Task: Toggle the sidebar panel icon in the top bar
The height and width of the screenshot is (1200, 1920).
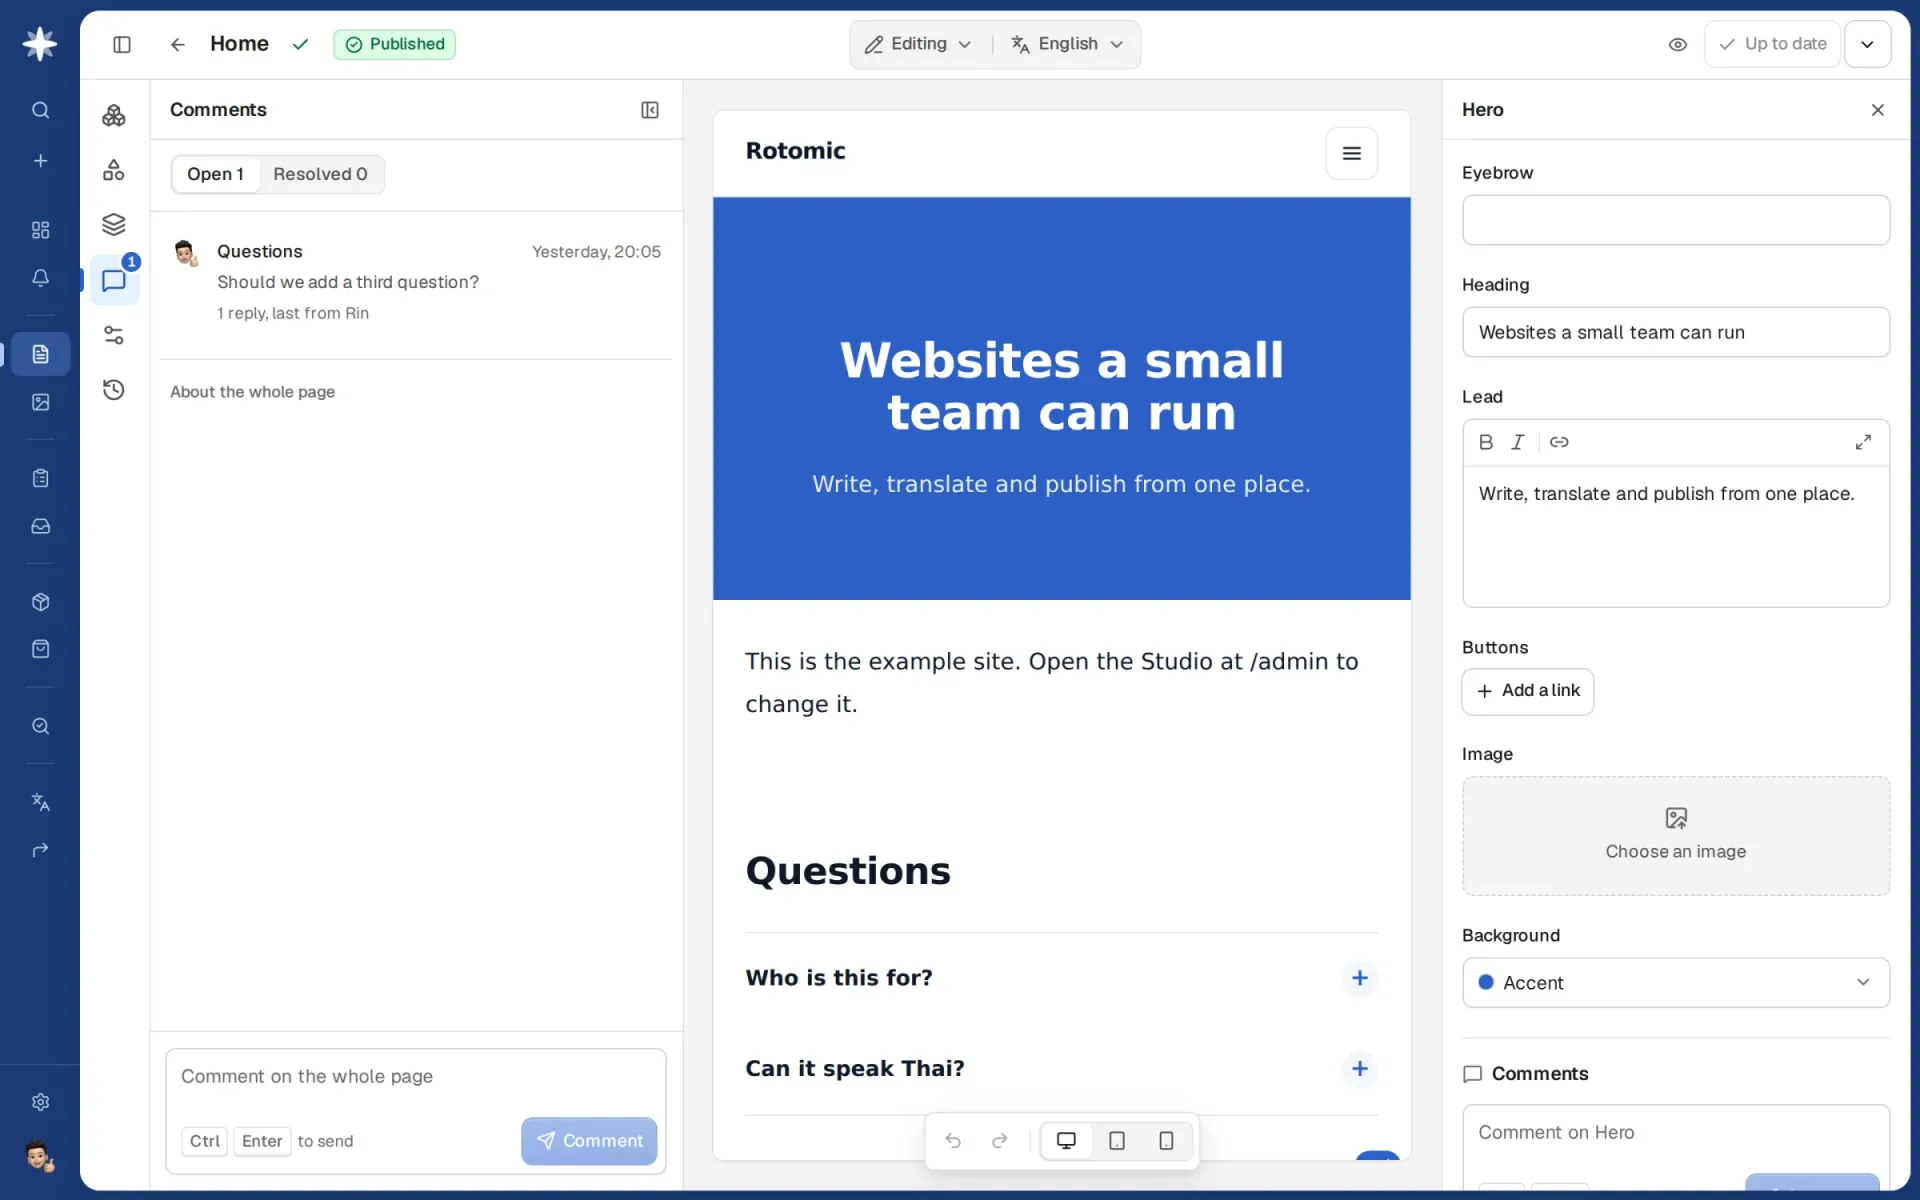Action: (122, 44)
